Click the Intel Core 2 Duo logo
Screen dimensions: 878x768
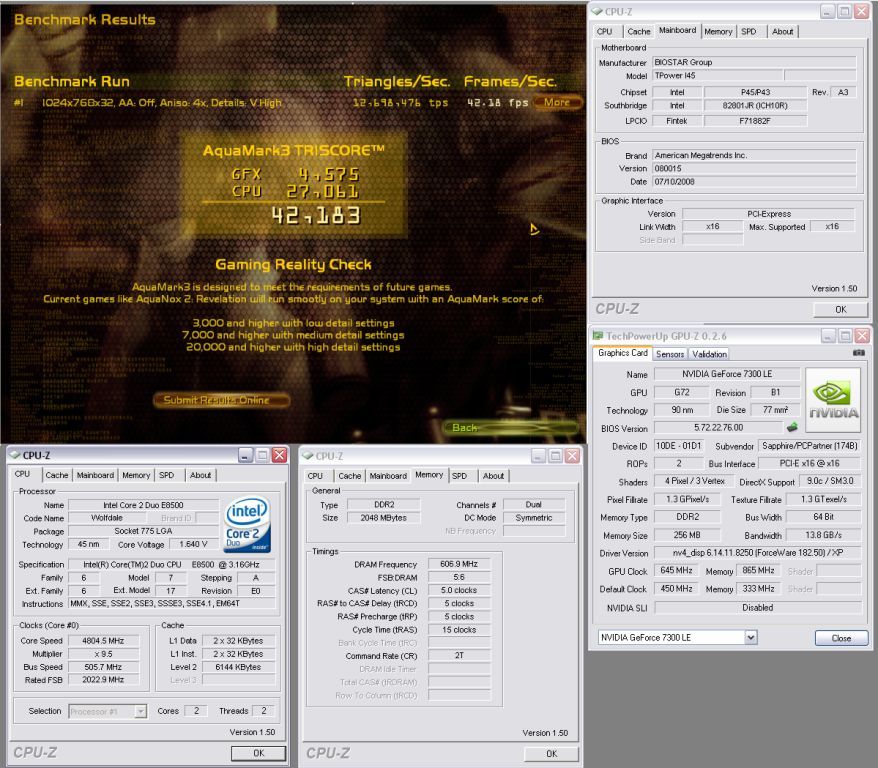[247, 525]
